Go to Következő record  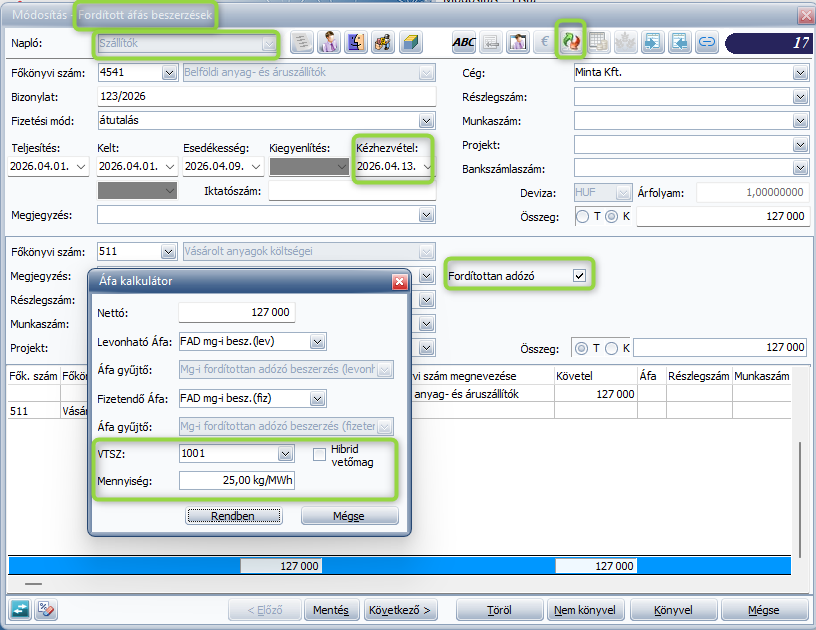[400, 610]
